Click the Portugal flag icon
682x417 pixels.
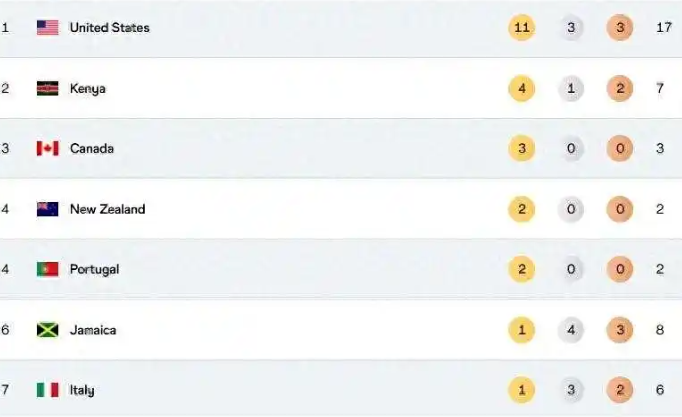pos(47,269)
